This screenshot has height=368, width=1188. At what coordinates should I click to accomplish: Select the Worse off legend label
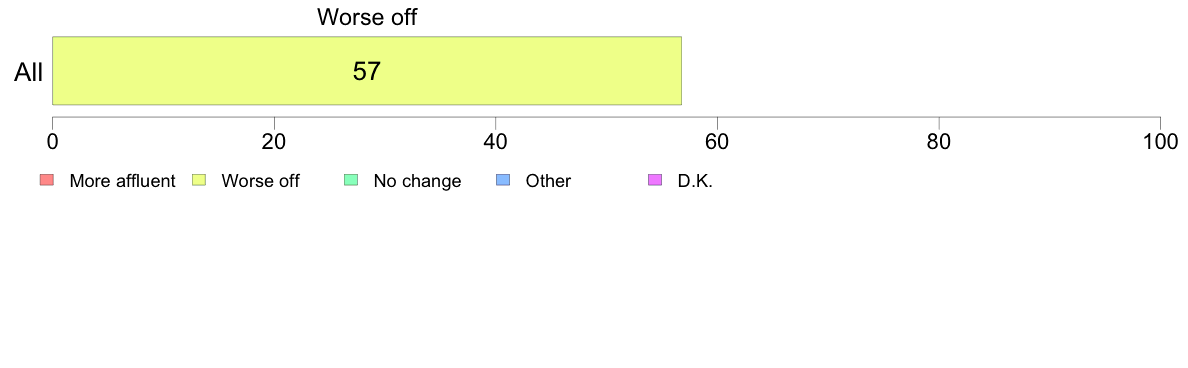pos(260,181)
